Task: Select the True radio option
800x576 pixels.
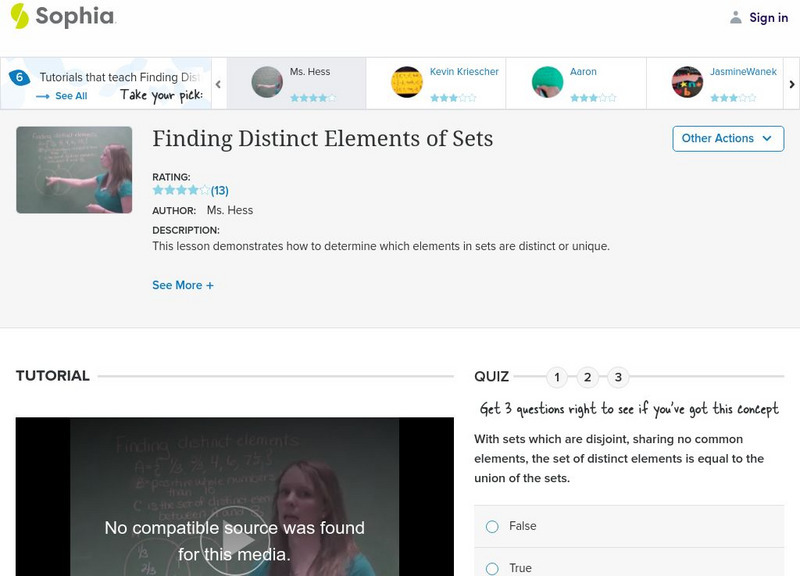Action: [492, 568]
